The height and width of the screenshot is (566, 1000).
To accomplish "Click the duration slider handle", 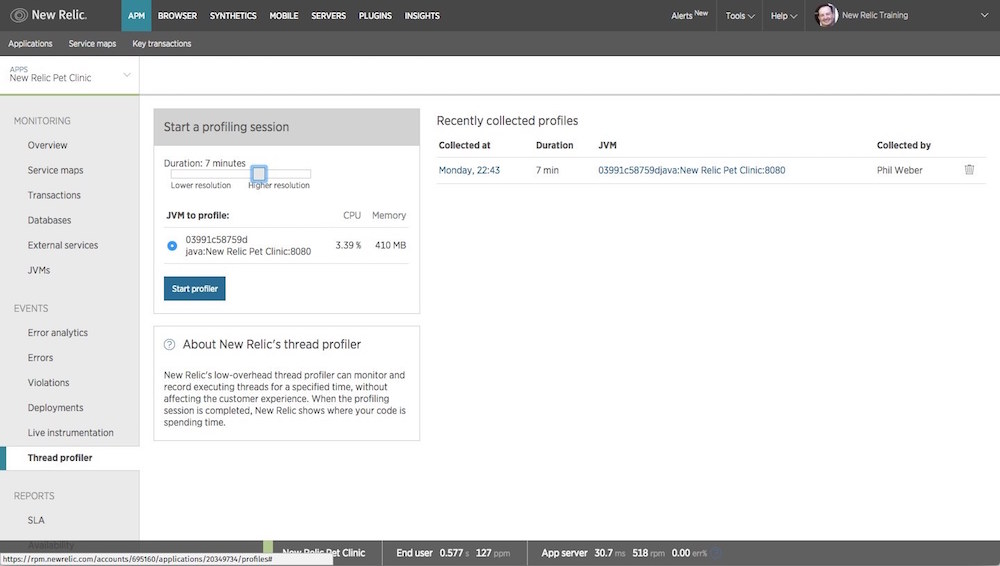I will point(259,174).
